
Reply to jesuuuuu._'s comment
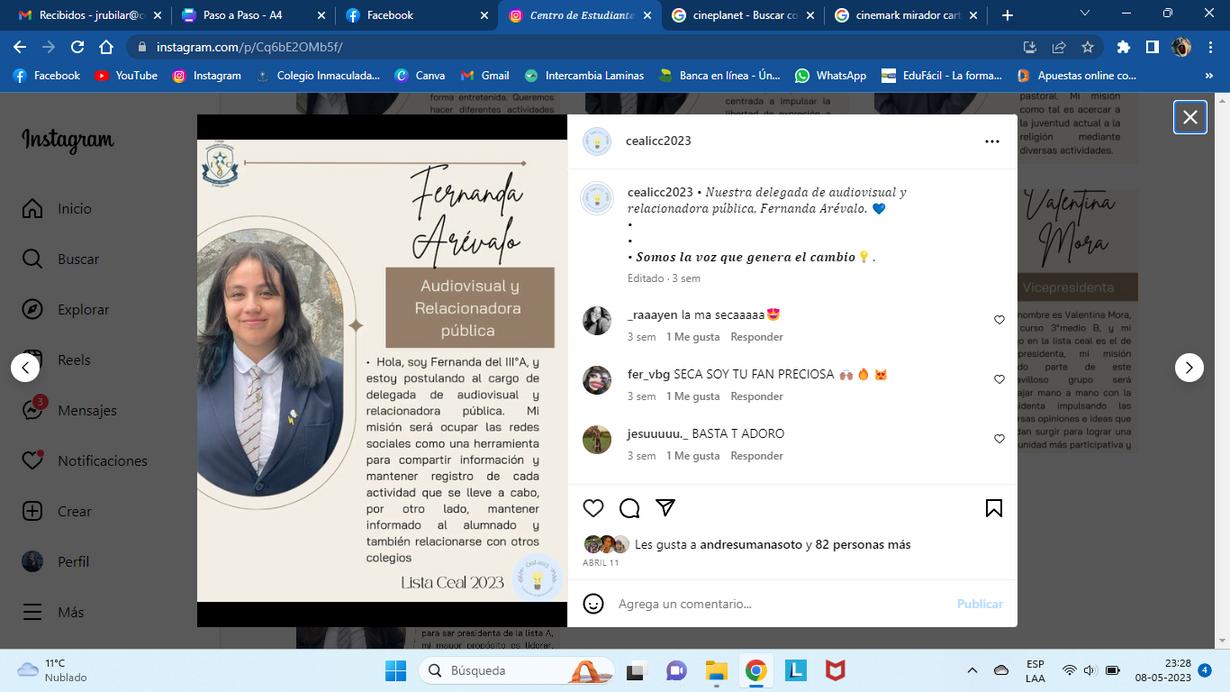click(x=756, y=456)
